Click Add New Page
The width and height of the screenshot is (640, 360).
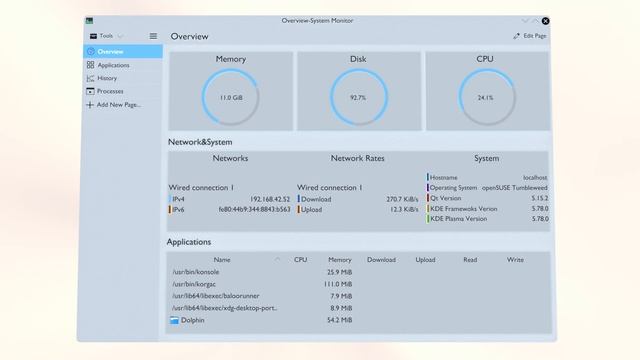click(123, 104)
